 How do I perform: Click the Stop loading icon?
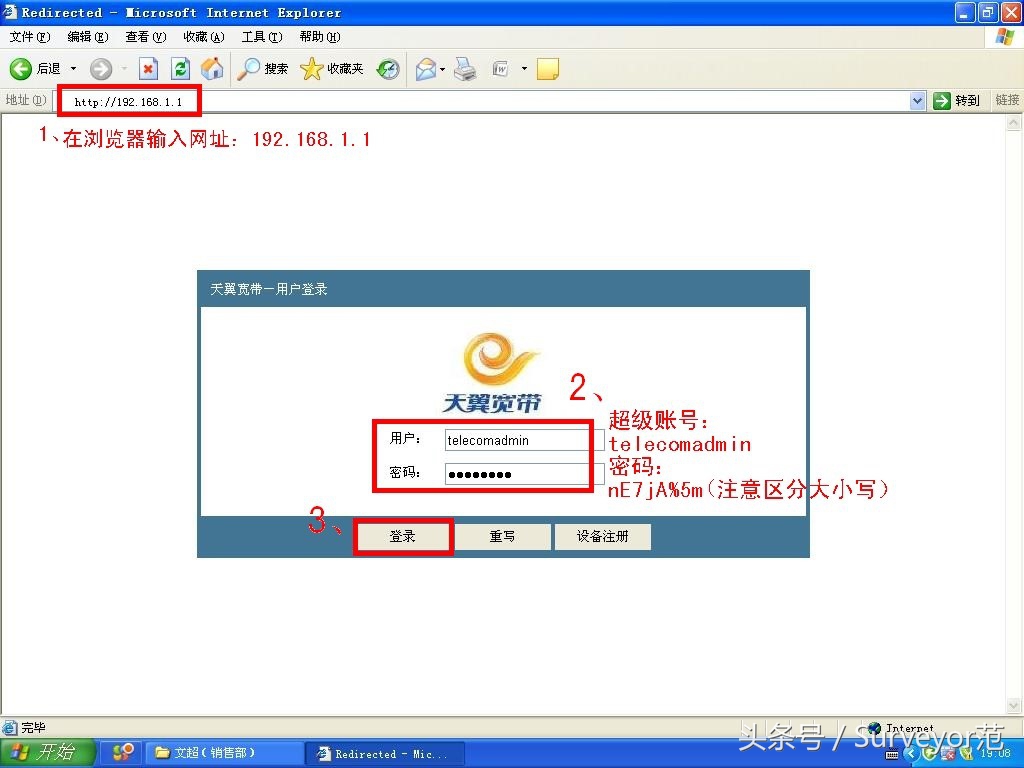click(149, 69)
